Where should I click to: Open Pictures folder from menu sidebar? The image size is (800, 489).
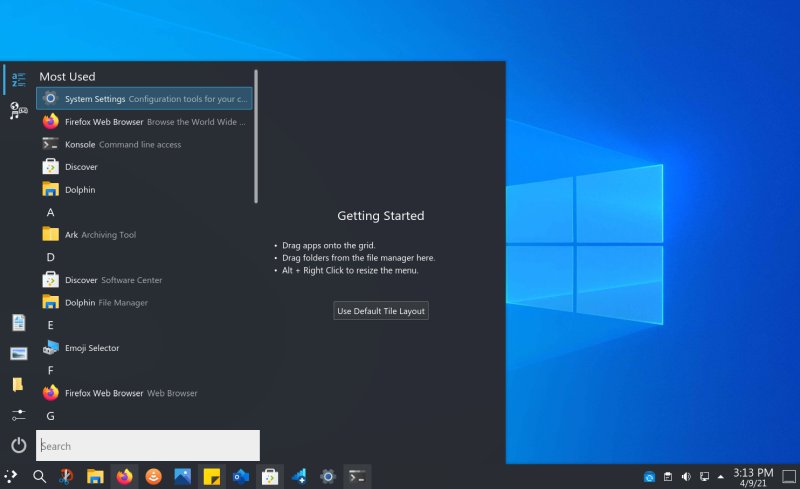click(x=18, y=353)
